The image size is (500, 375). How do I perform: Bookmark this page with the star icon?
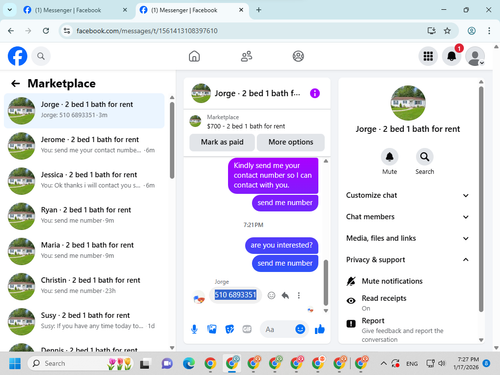[447, 31]
